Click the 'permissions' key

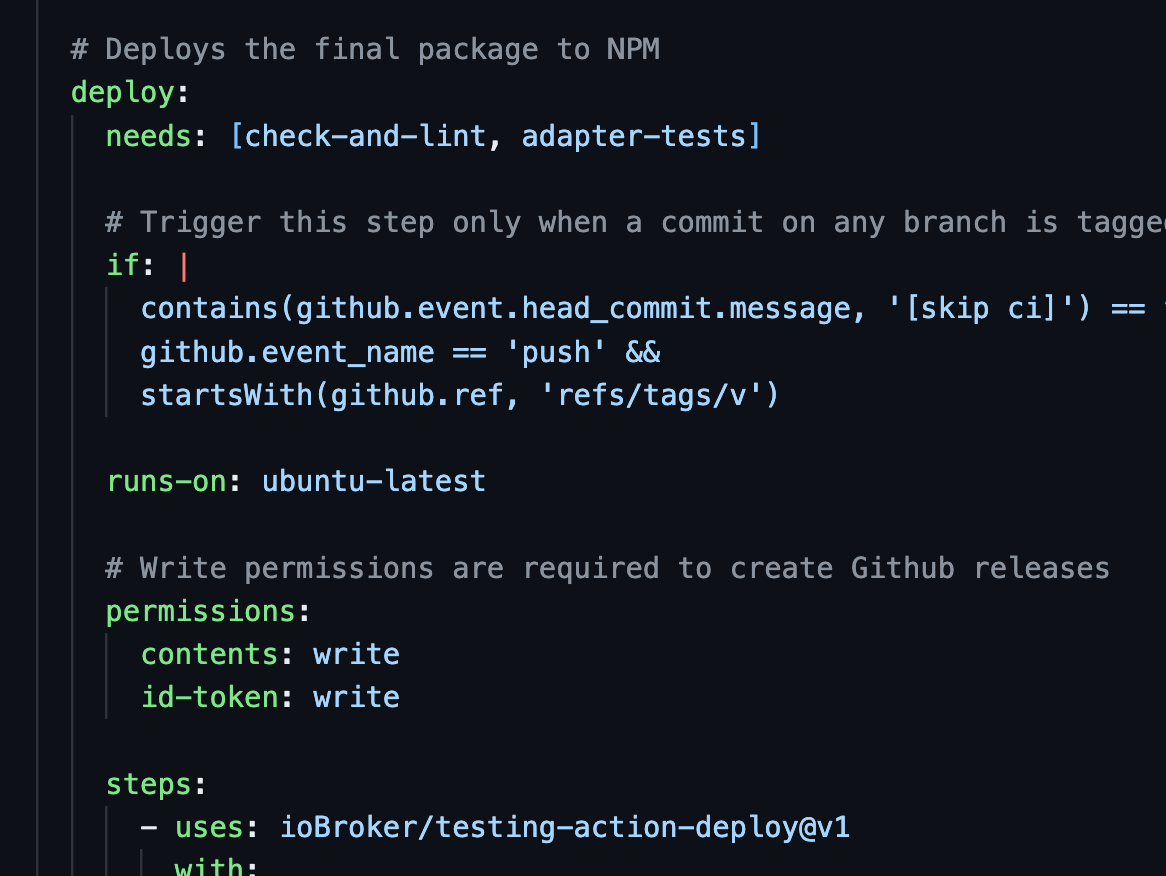pyautogui.click(x=201, y=611)
